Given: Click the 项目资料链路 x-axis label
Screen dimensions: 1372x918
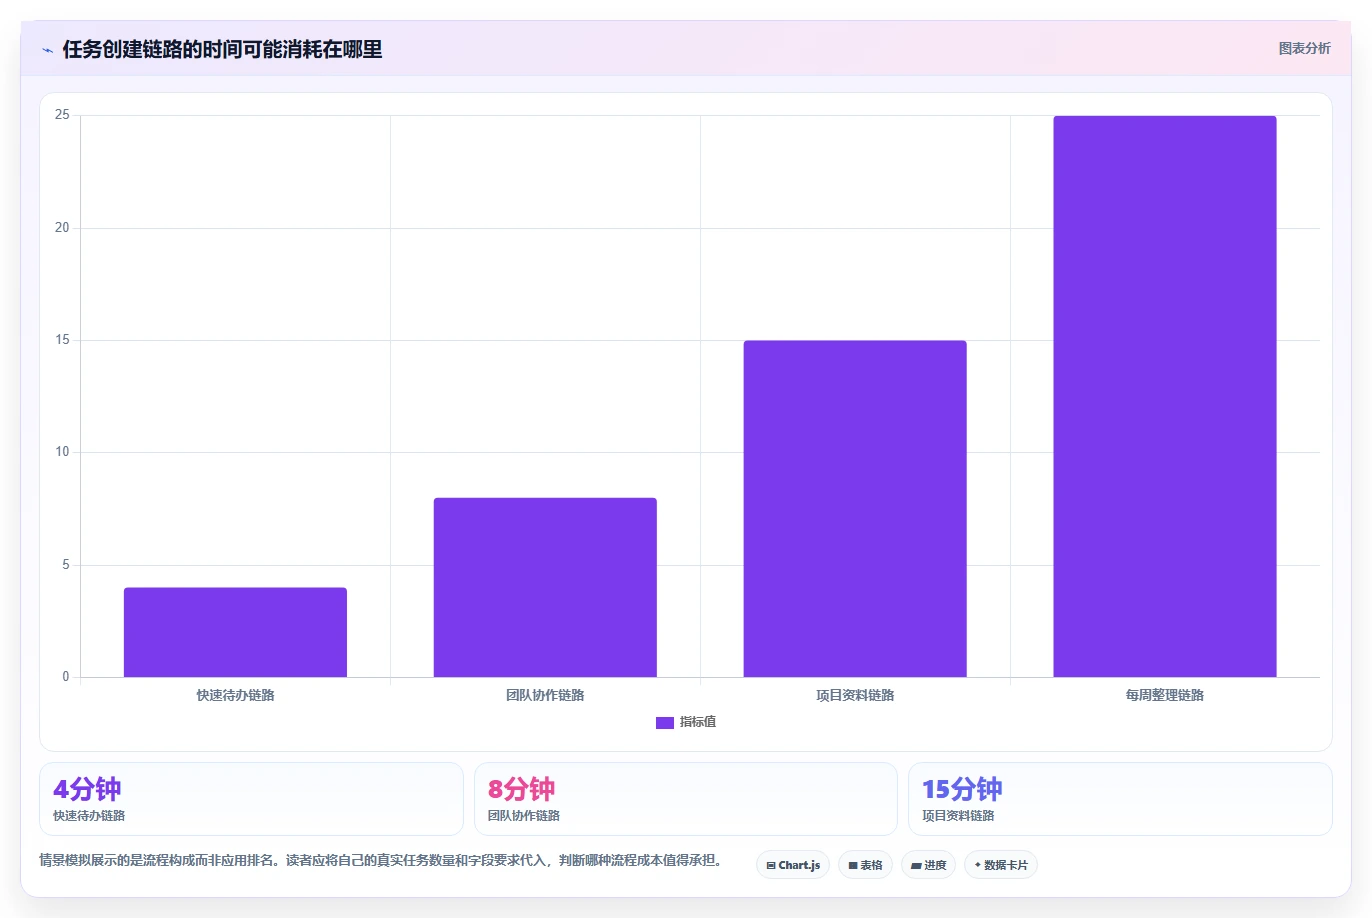Looking at the screenshot, I should pos(855,695).
